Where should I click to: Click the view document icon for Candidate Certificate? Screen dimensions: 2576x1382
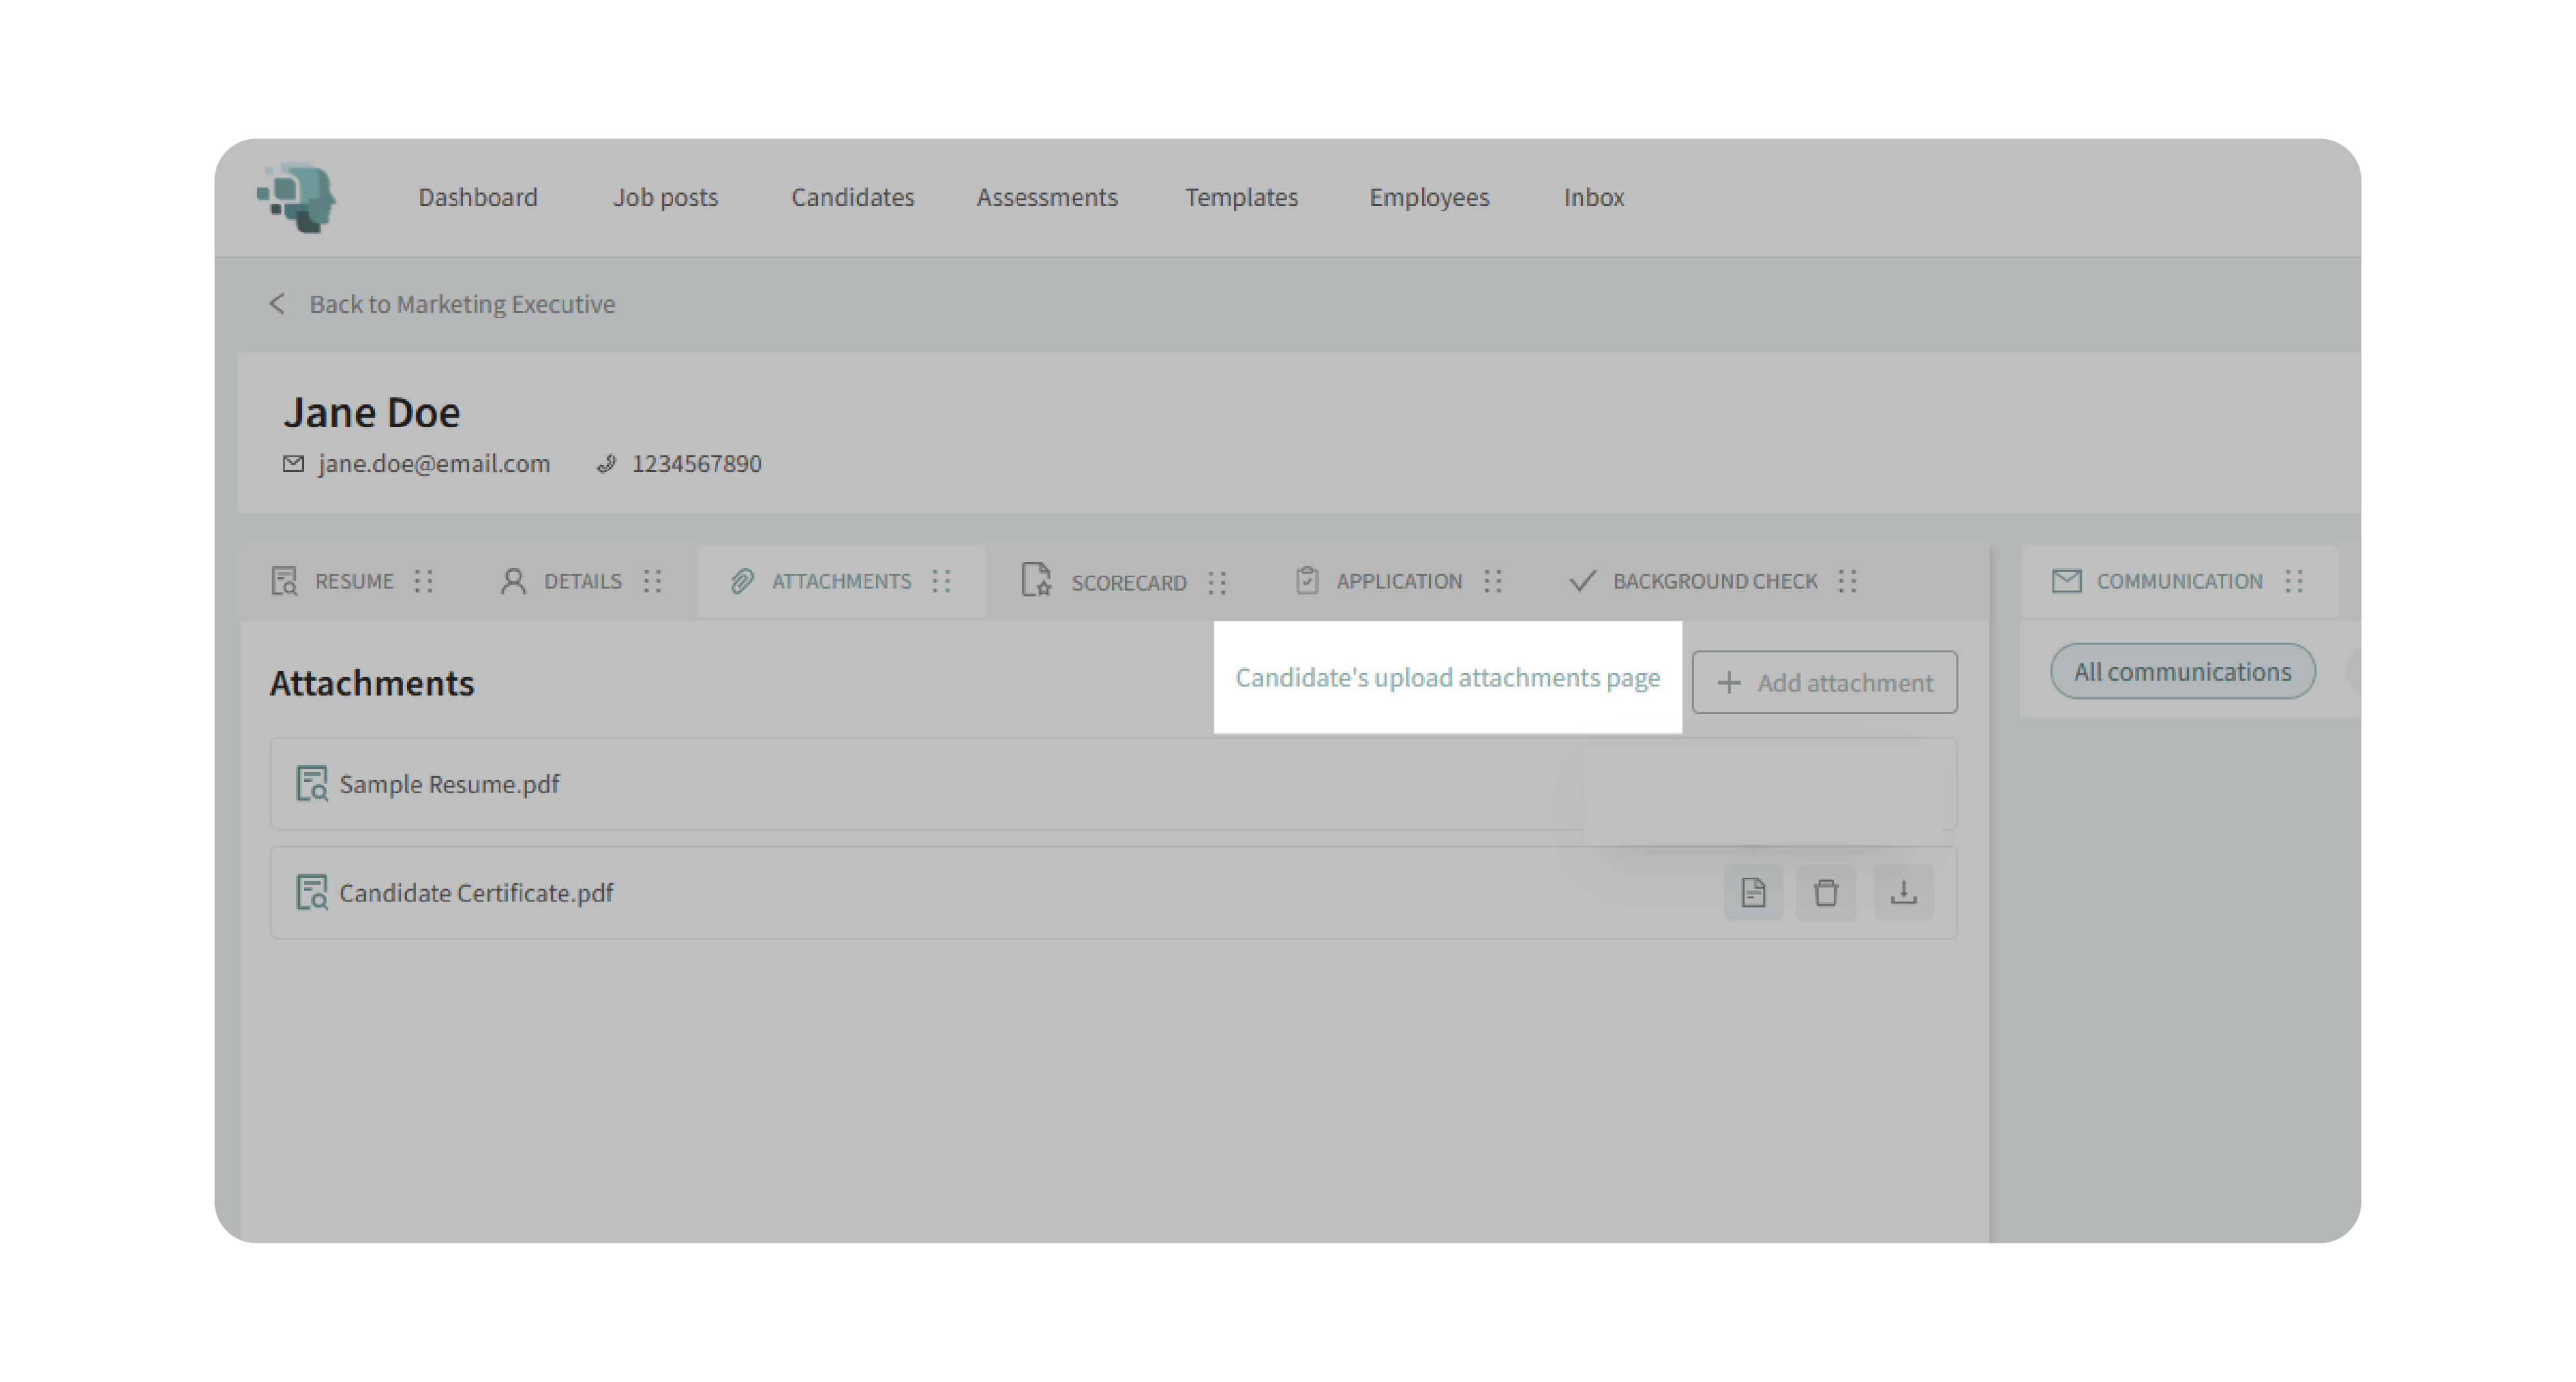coord(1752,892)
